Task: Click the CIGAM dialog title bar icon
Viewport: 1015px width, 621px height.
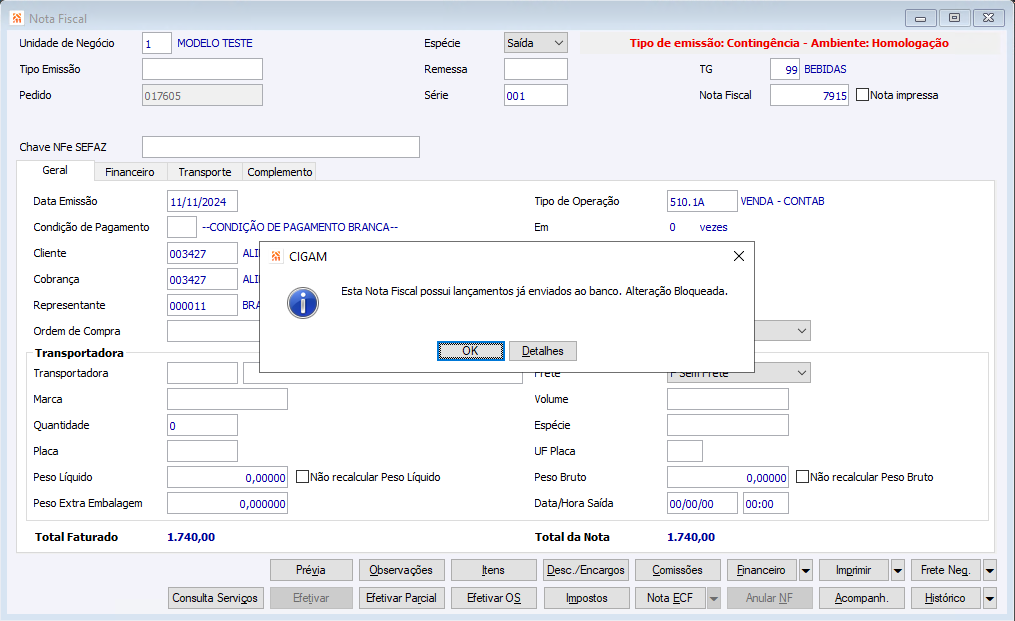Action: point(276,256)
